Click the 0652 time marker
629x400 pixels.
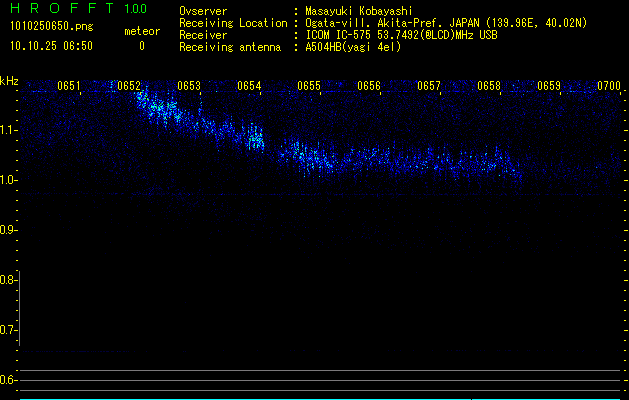129,86
